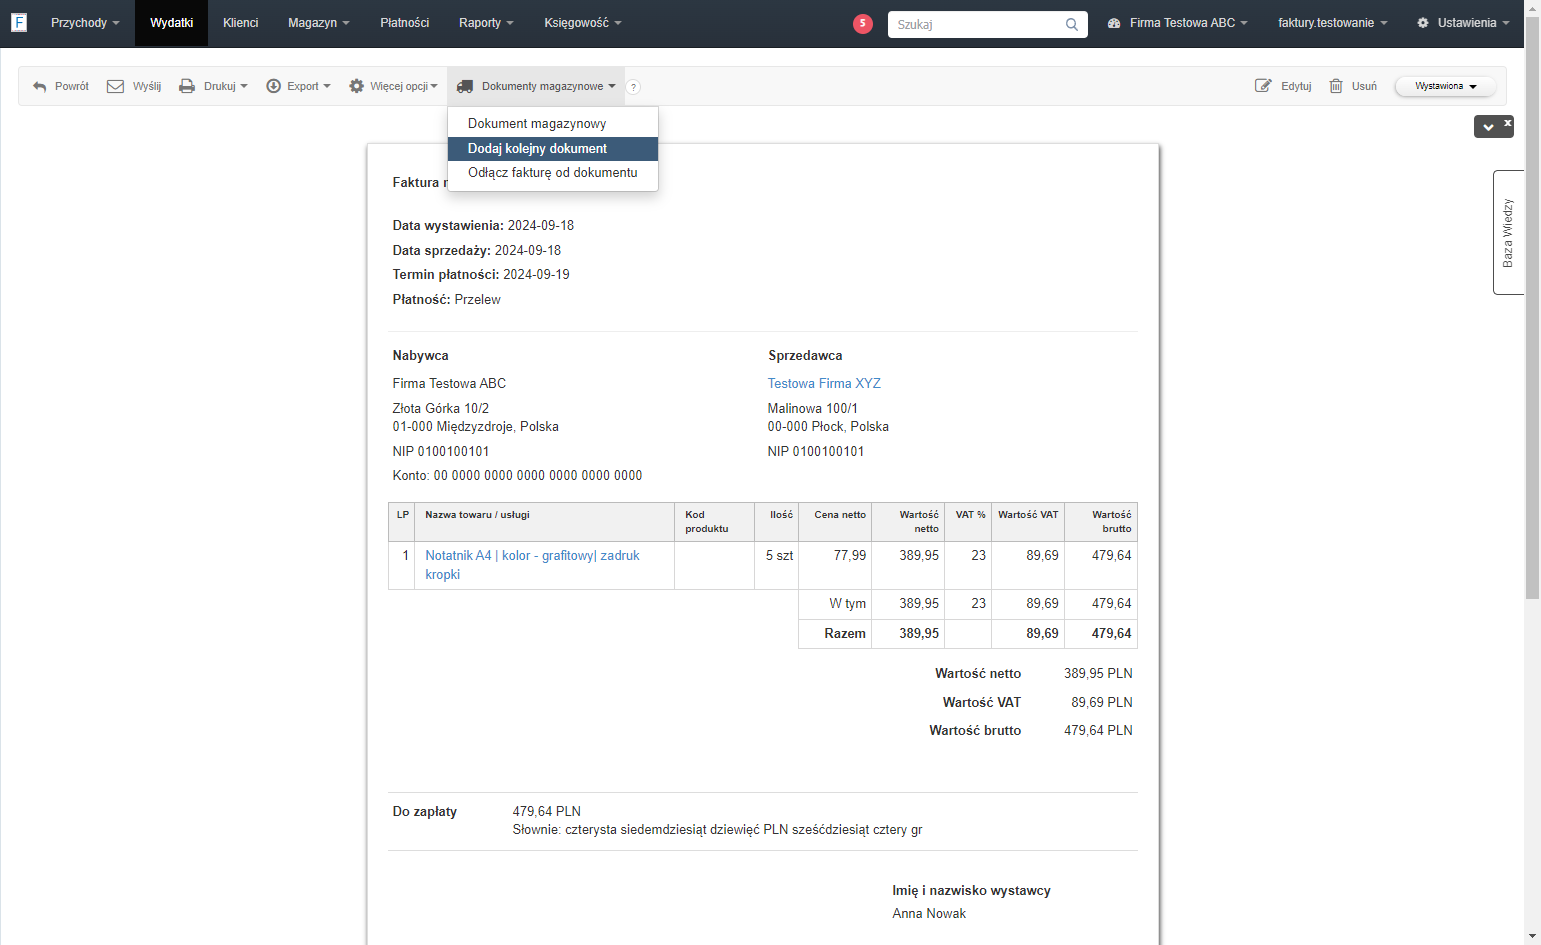Go to the Klienci section
1541x945 pixels.
coord(240,23)
